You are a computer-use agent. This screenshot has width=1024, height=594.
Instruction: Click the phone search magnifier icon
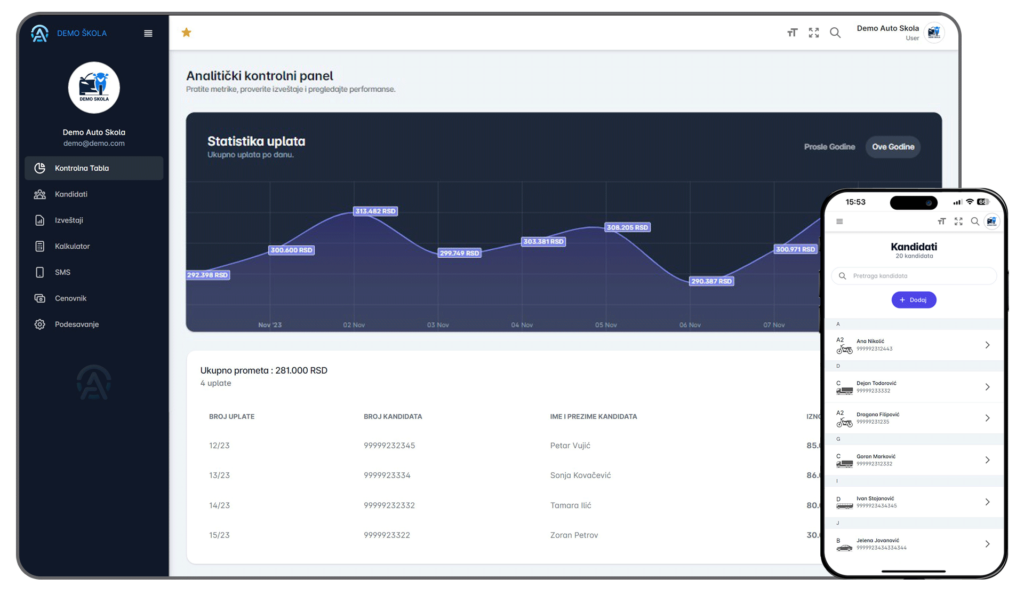point(975,221)
